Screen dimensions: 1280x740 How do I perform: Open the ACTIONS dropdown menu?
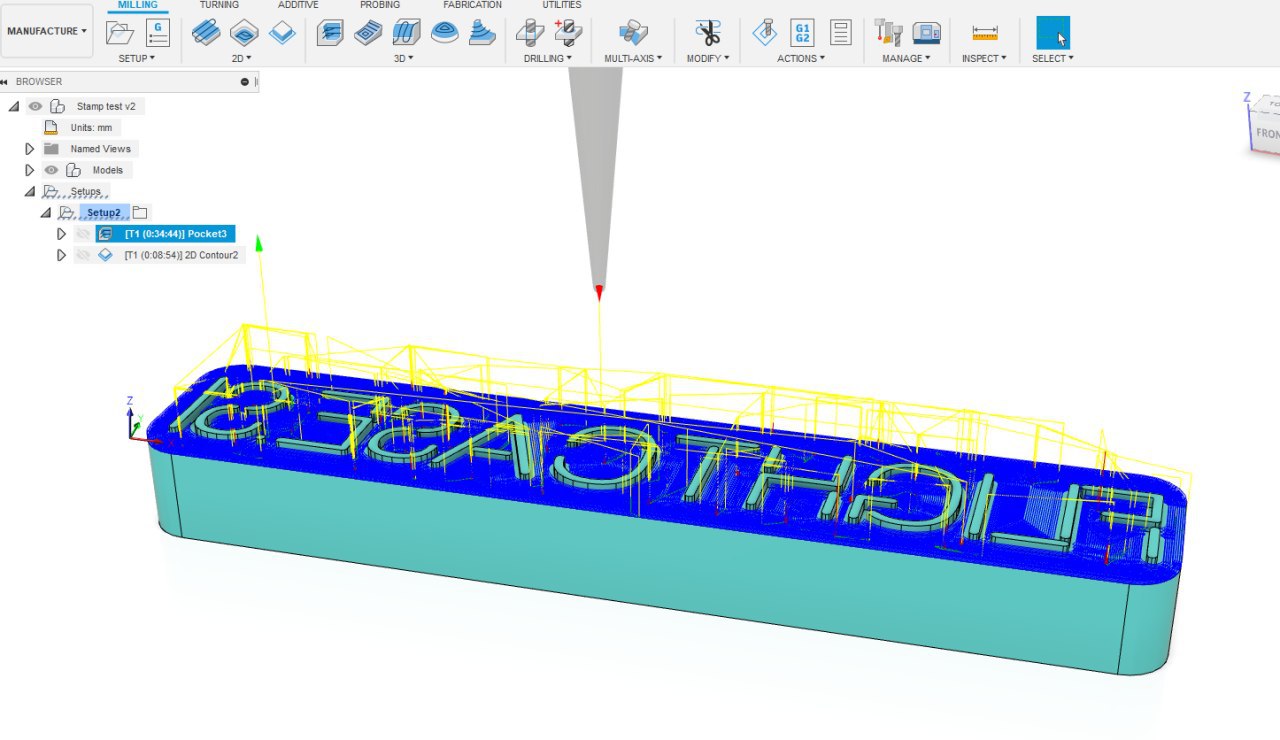(801, 58)
